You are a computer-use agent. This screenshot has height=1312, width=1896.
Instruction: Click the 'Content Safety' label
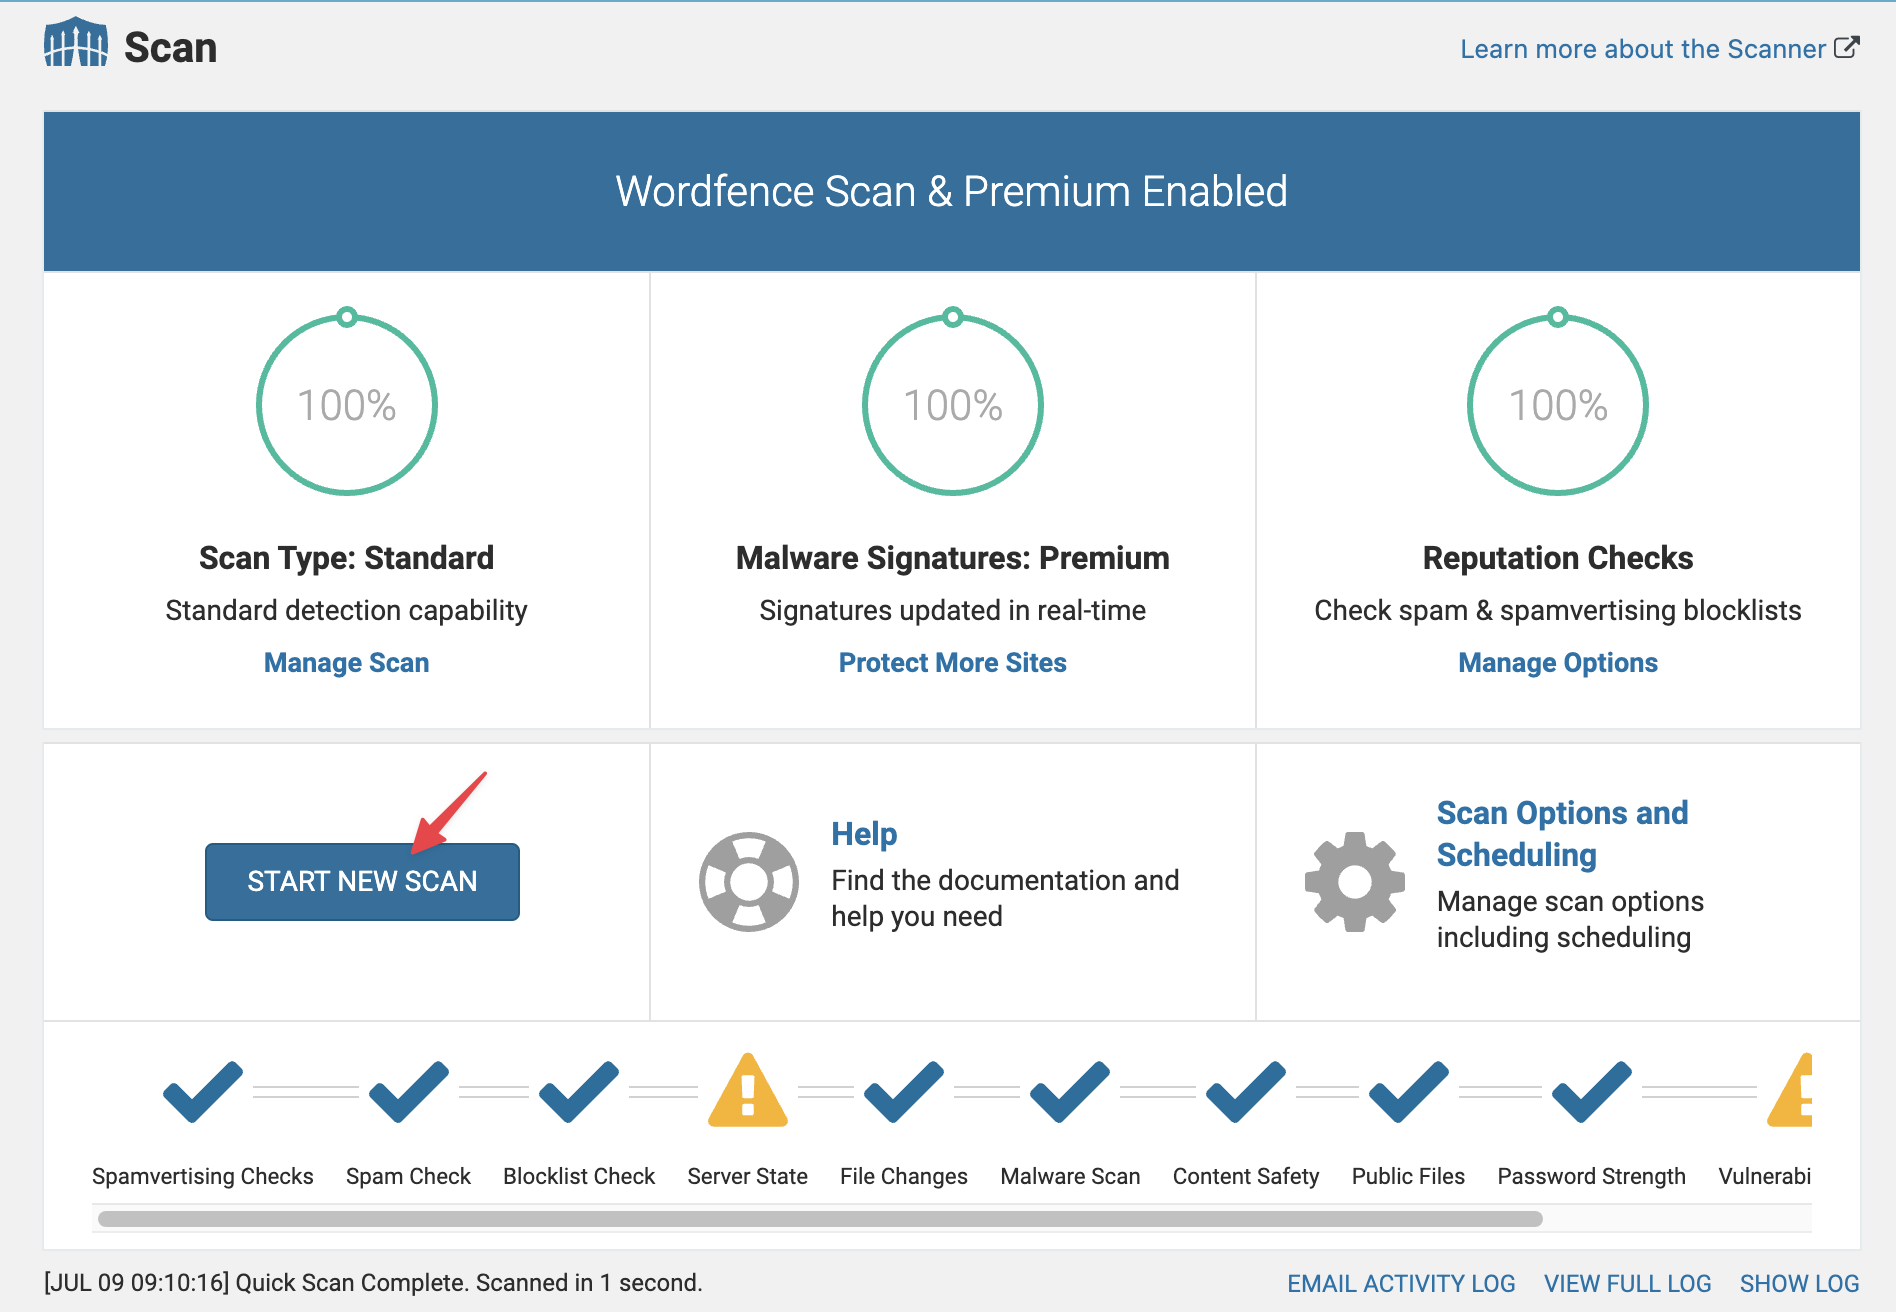click(x=1246, y=1177)
